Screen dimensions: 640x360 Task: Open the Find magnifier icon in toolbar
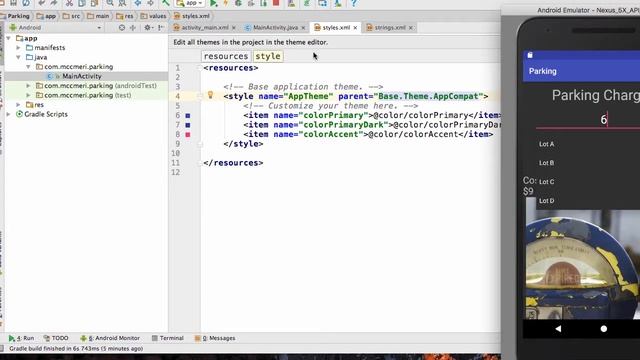(110, 3)
